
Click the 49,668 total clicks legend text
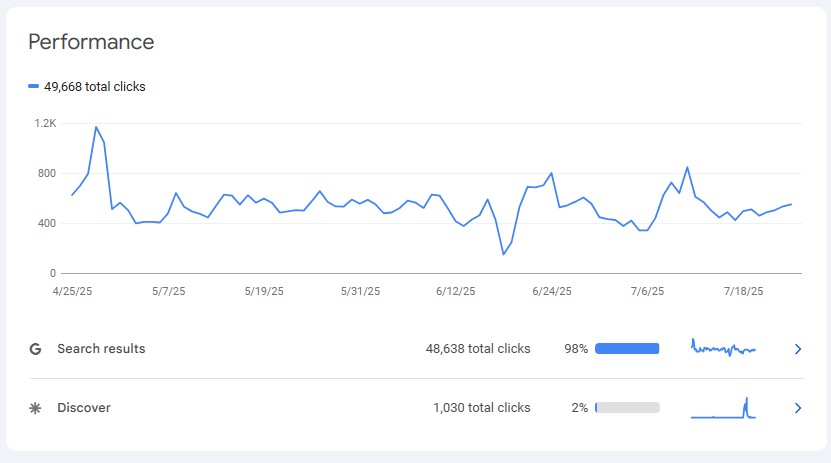[x=95, y=87]
